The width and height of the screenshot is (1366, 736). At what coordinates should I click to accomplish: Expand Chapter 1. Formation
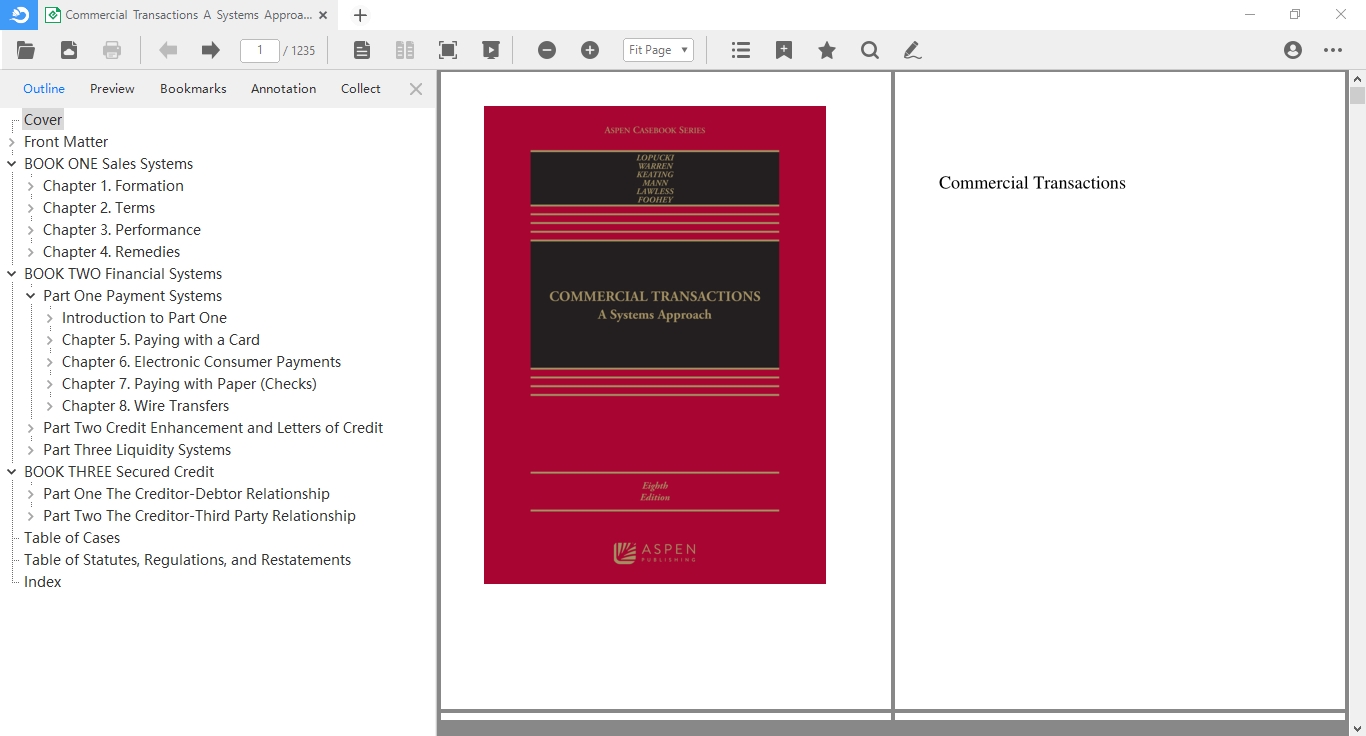31,186
